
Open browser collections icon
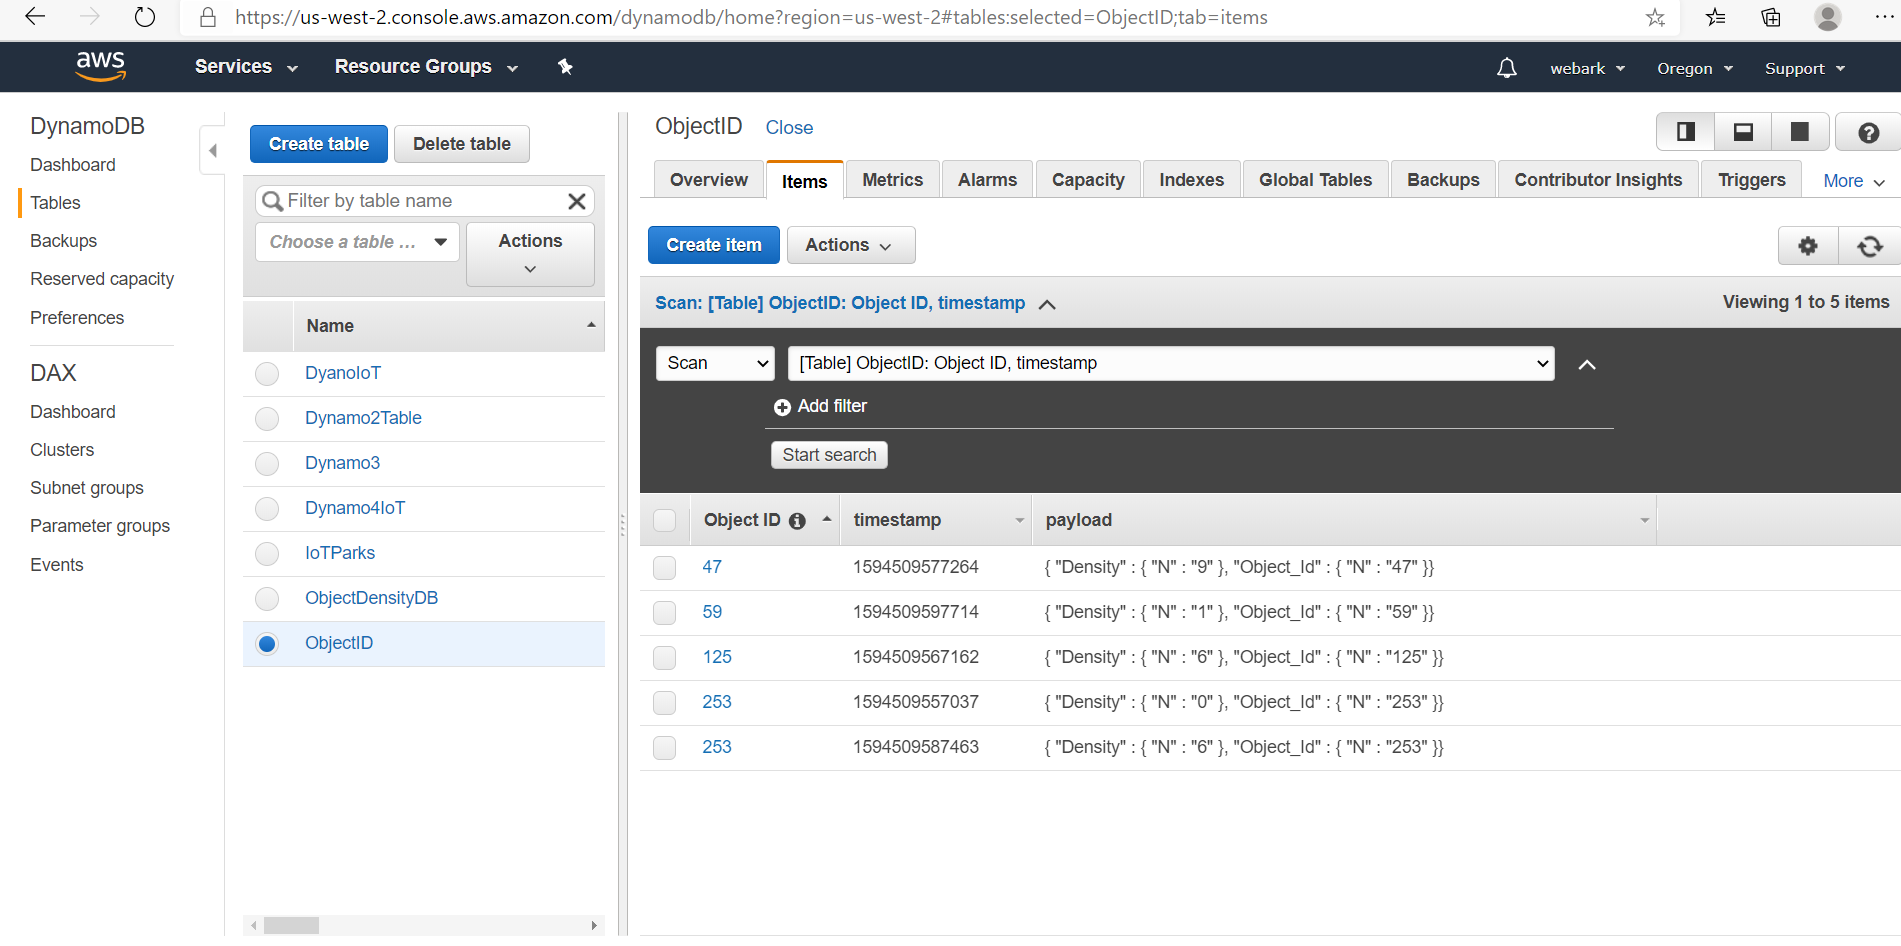pyautogui.click(x=1771, y=17)
